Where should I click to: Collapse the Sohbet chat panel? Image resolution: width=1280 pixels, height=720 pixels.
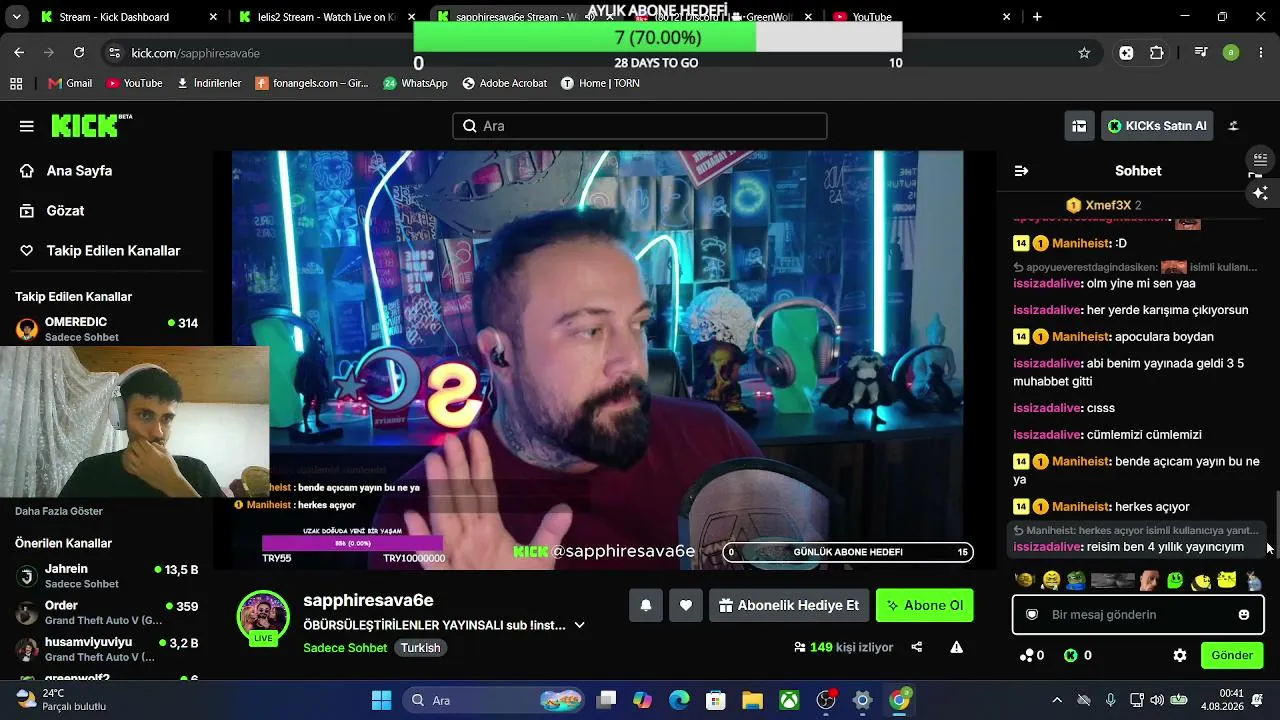pyautogui.click(x=1021, y=171)
